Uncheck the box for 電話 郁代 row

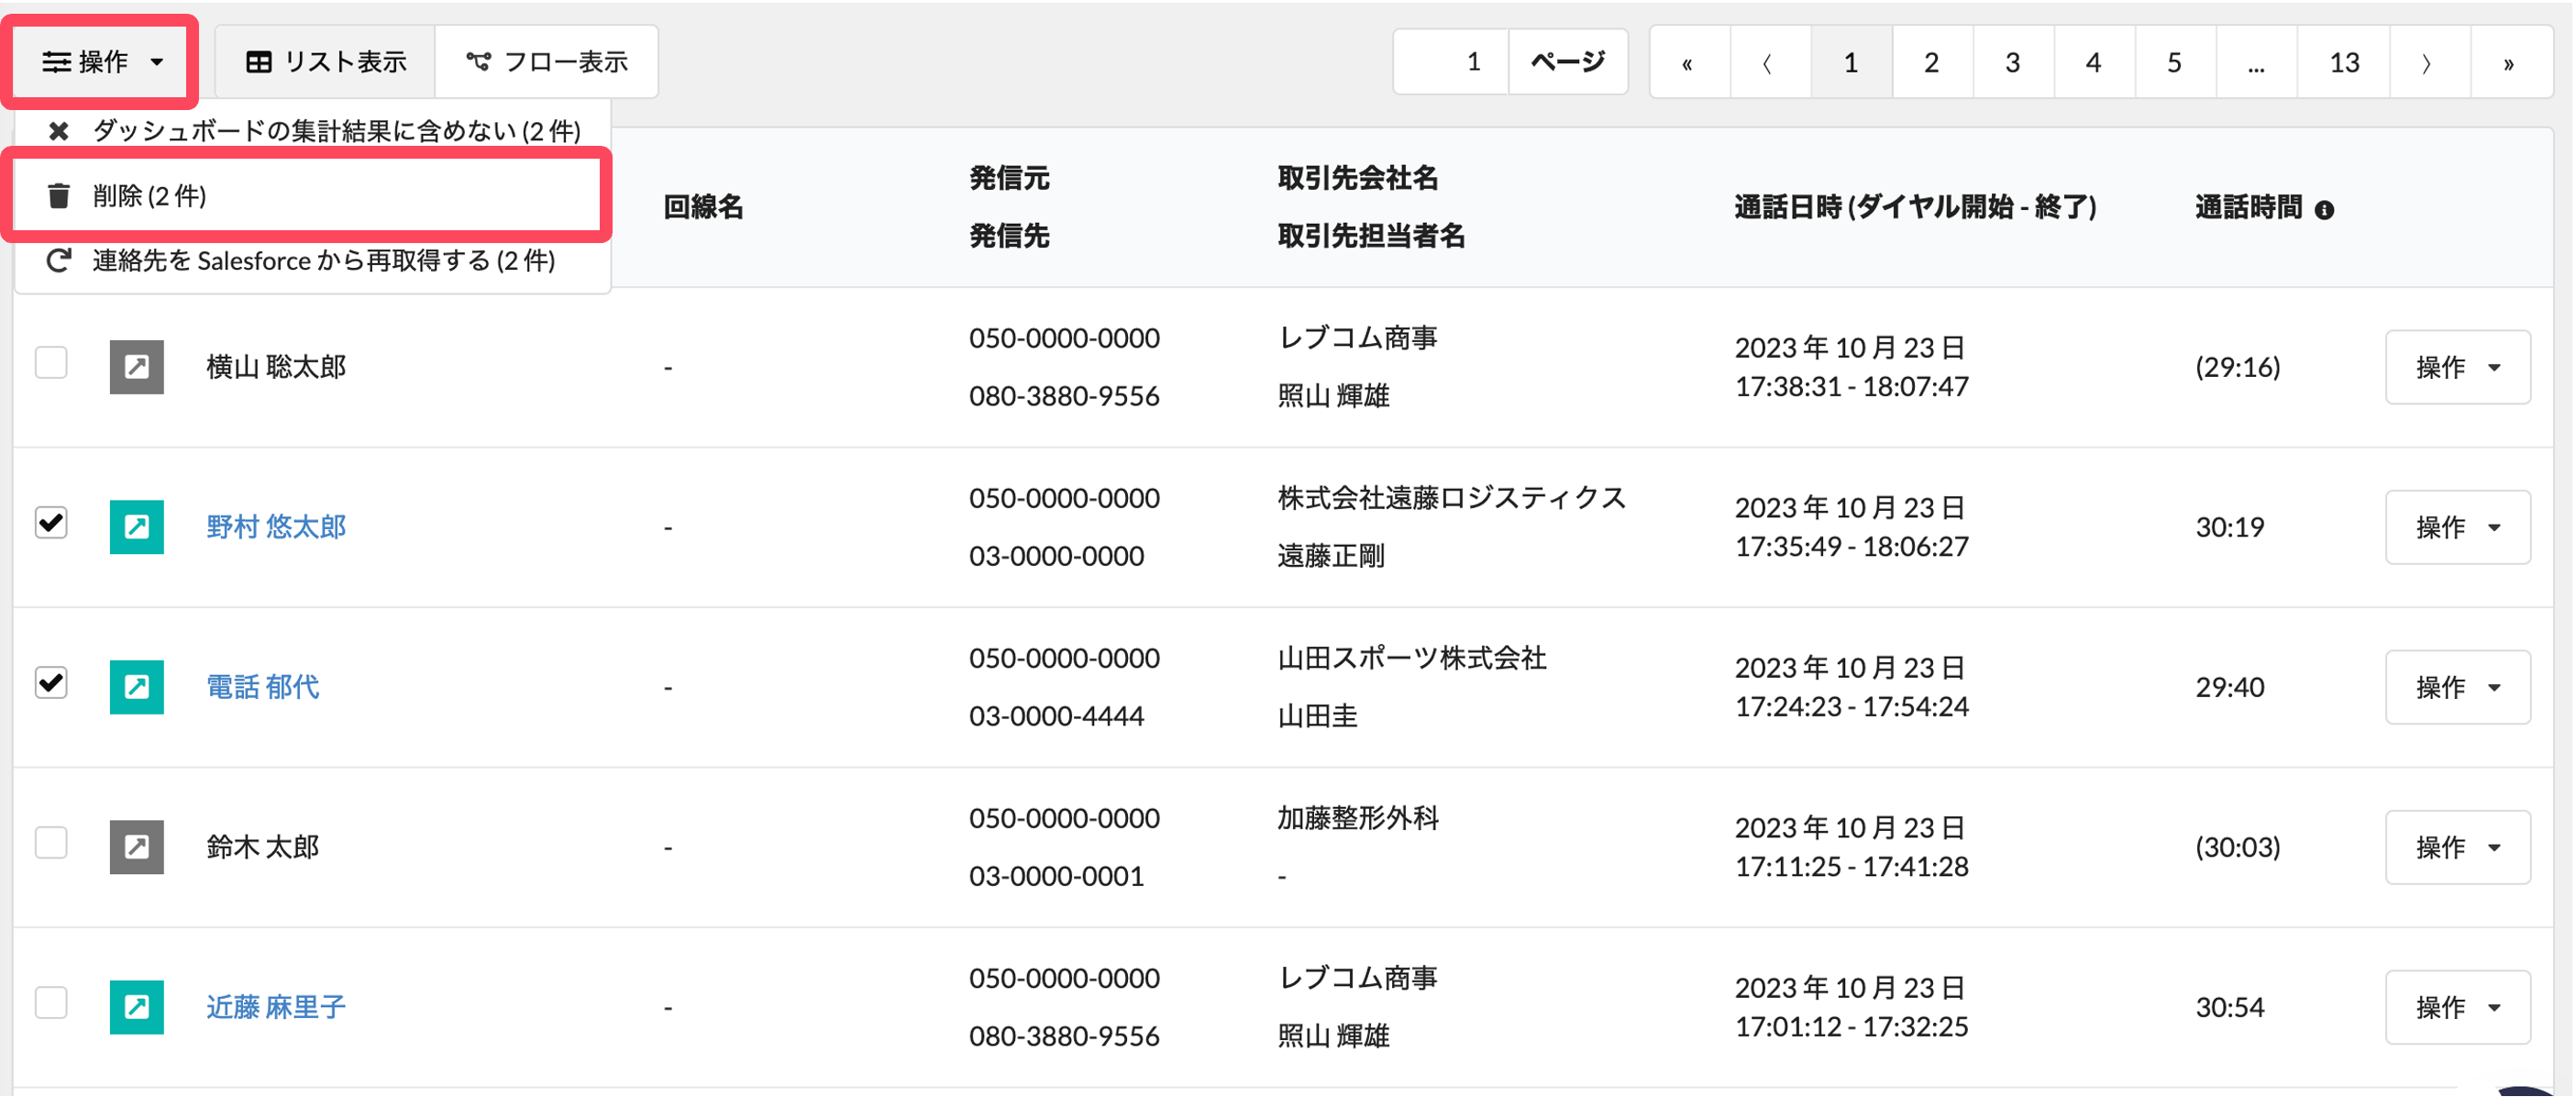click(x=51, y=682)
